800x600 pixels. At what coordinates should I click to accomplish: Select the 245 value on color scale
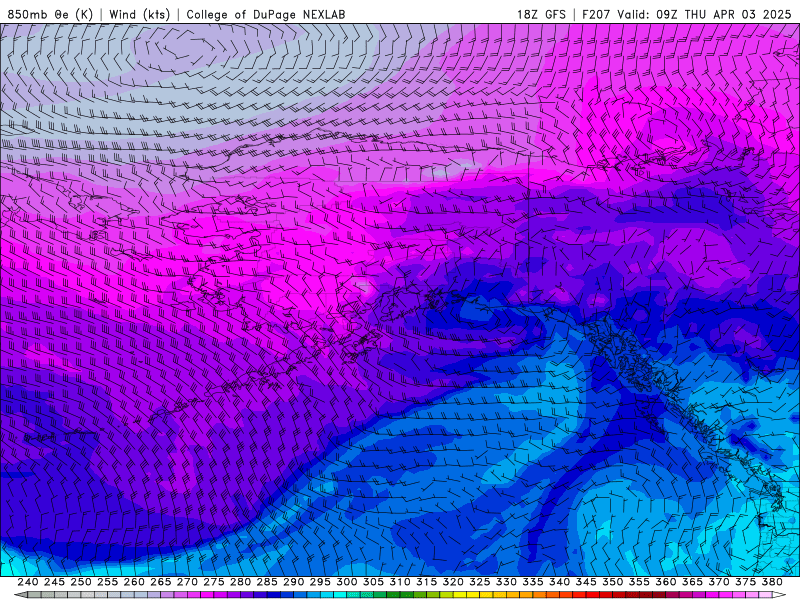point(54,582)
